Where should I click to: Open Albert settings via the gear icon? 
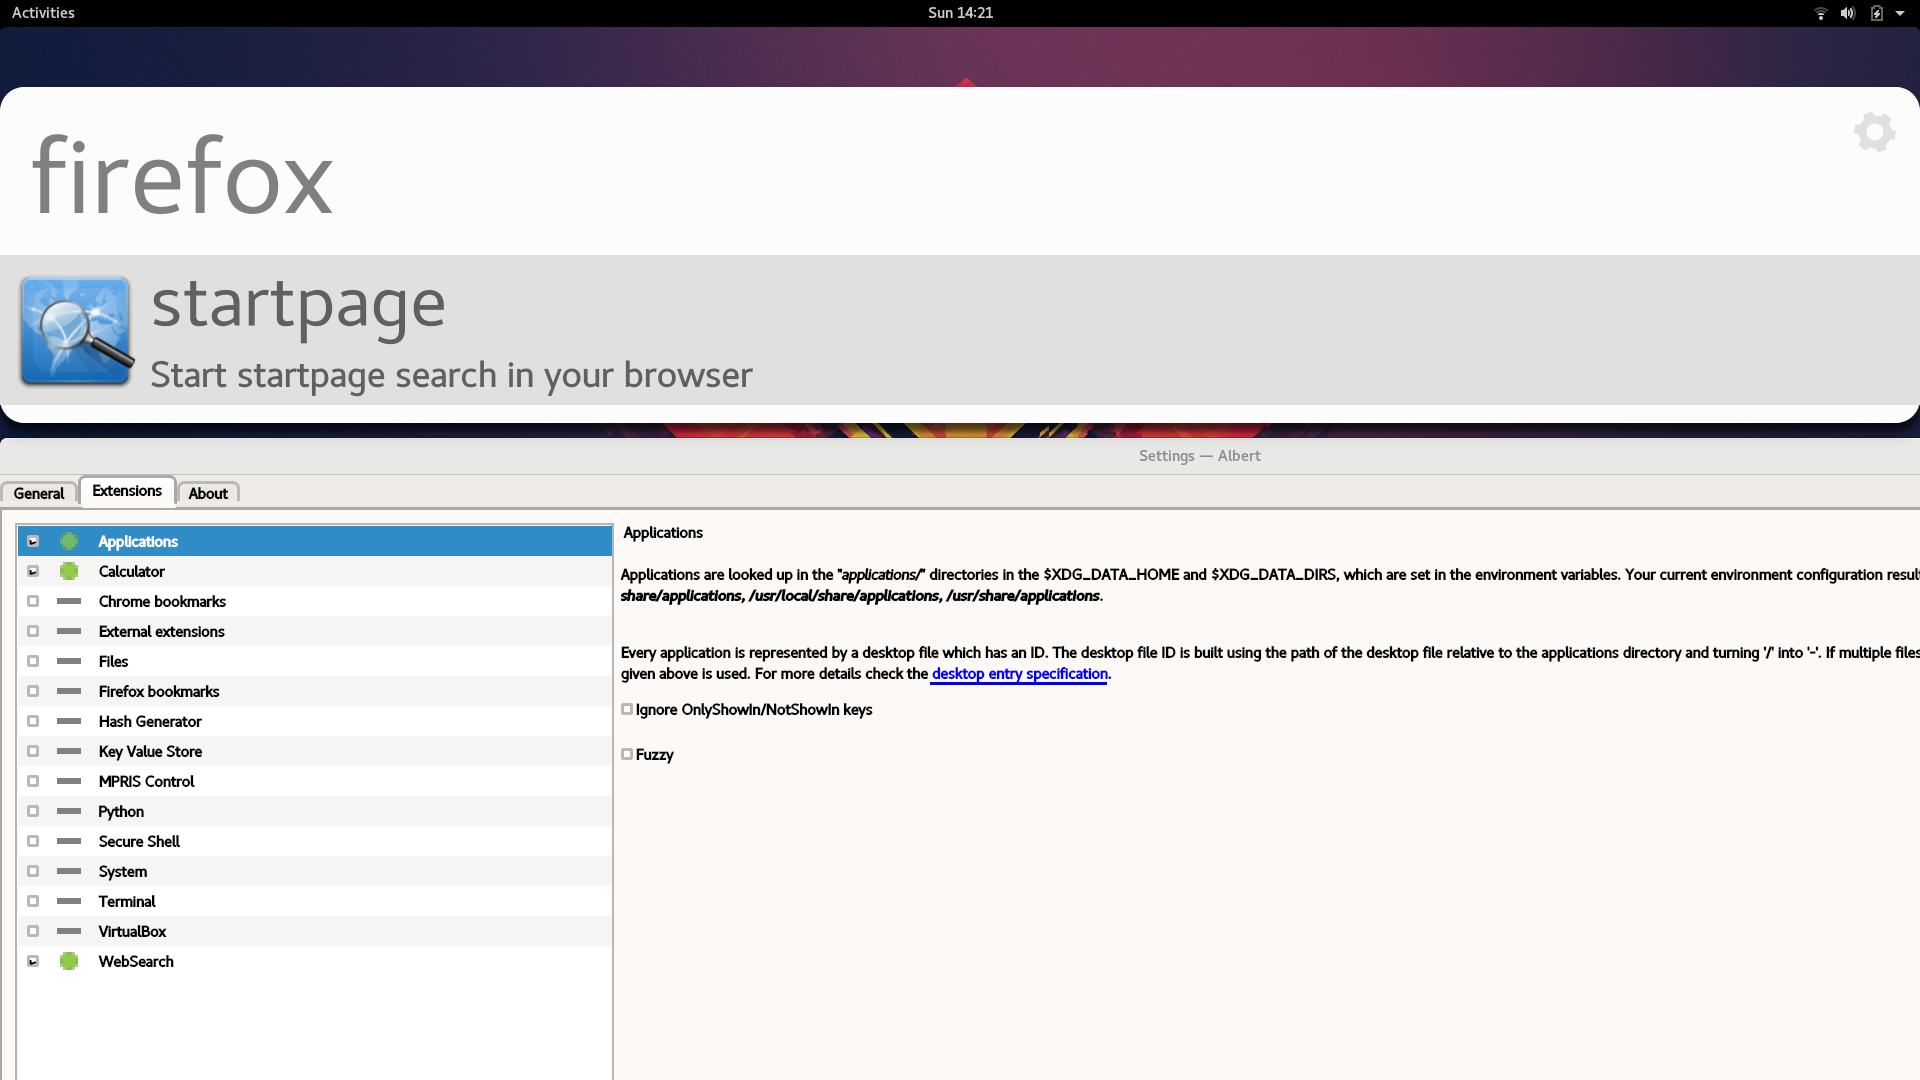click(1873, 132)
